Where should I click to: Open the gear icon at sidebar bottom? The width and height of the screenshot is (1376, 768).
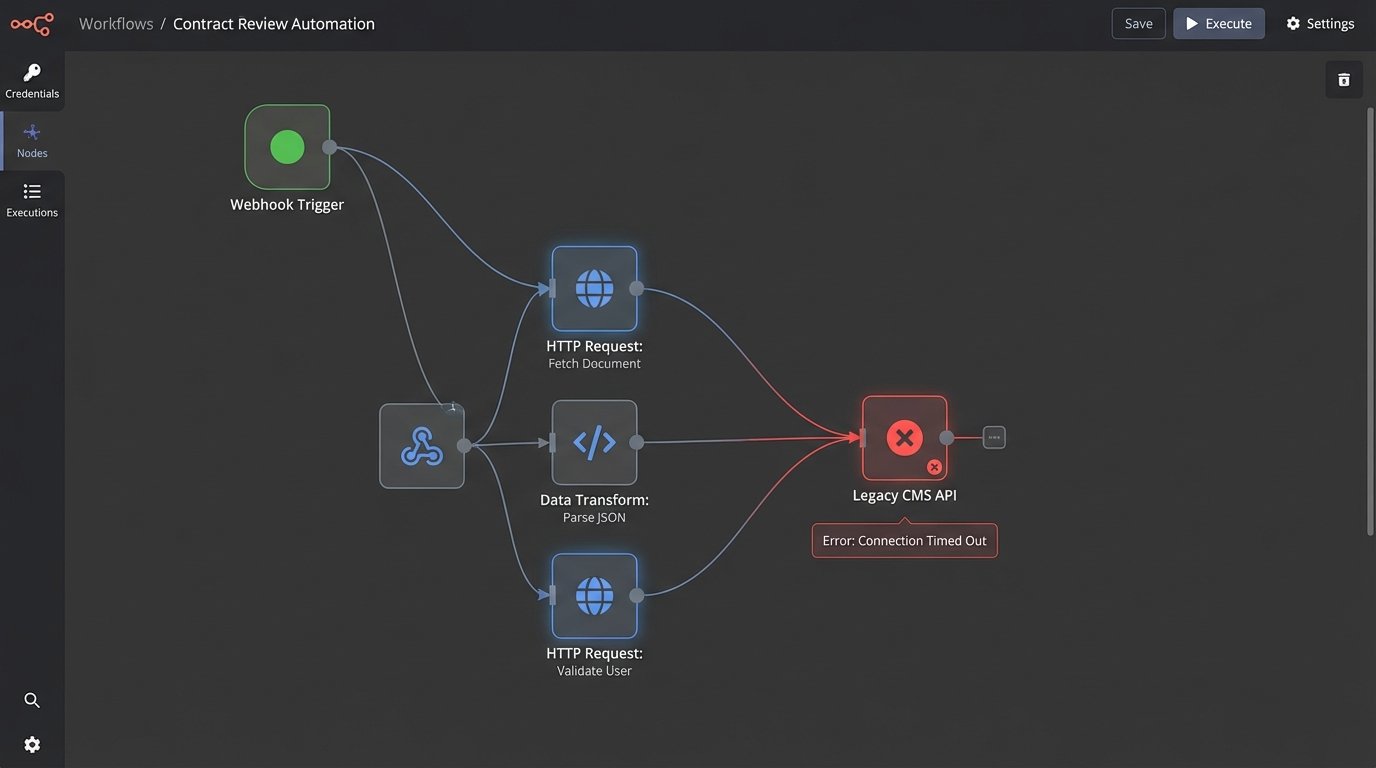(32, 745)
